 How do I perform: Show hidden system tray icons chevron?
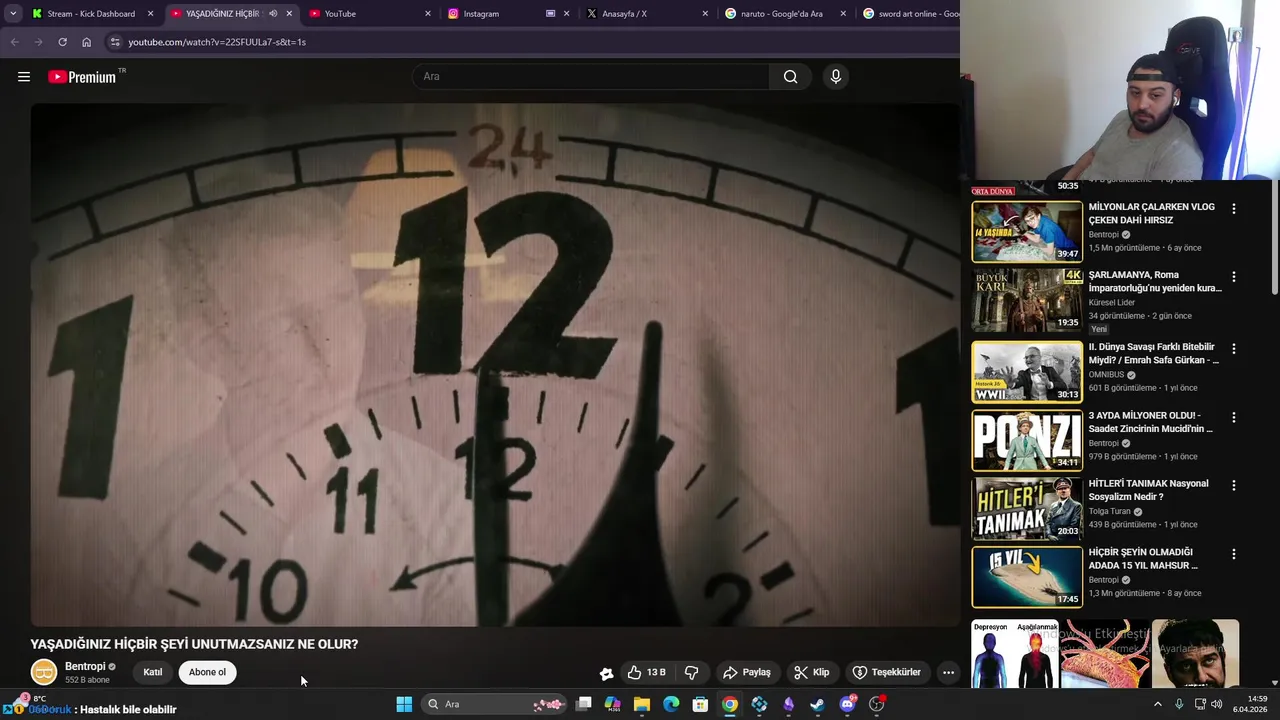pyautogui.click(x=1158, y=704)
